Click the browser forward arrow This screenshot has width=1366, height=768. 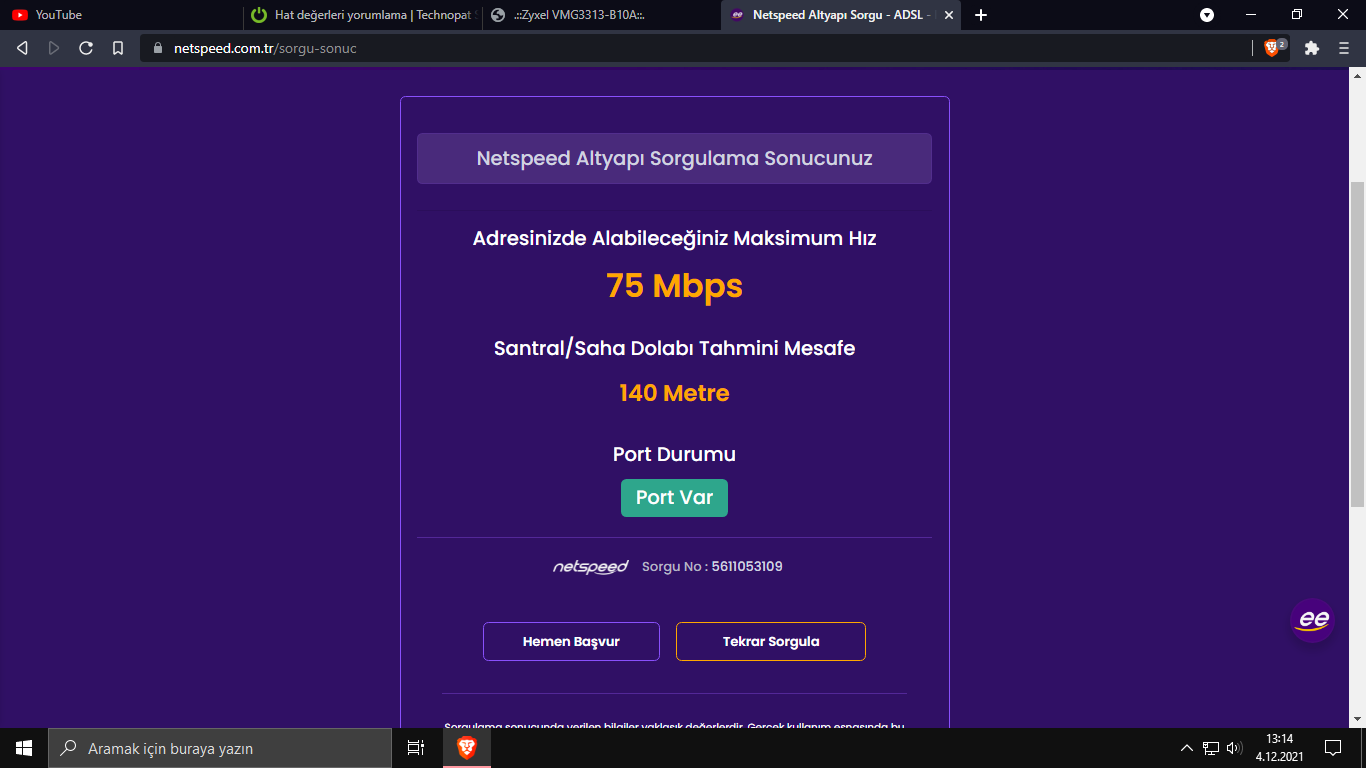coord(54,48)
